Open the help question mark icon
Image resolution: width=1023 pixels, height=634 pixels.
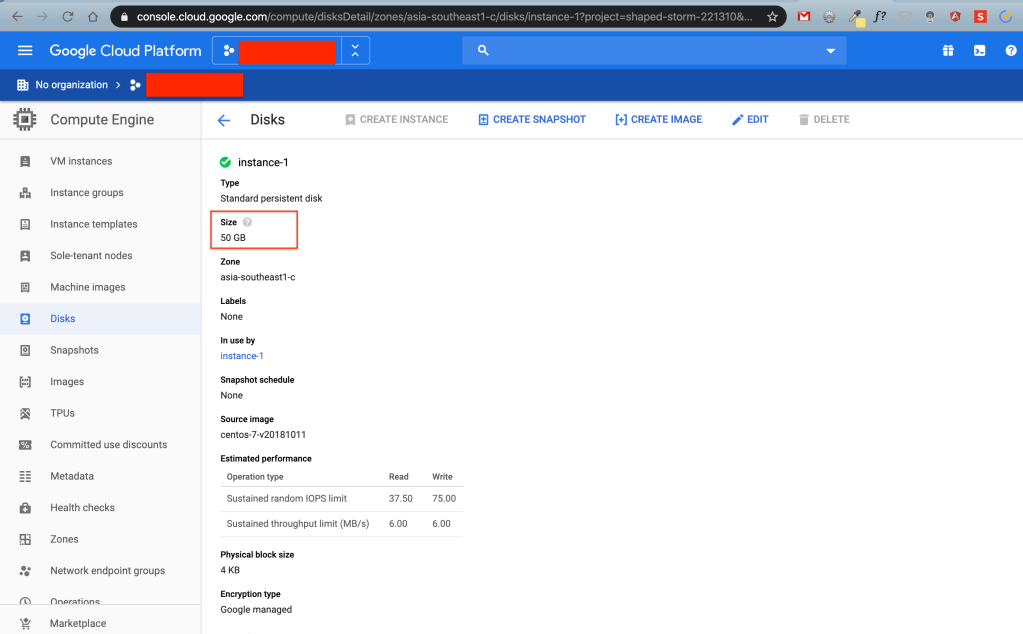point(1010,51)
